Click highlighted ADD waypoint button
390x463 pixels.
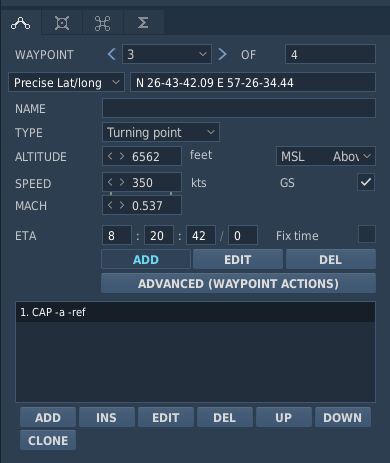146,259
